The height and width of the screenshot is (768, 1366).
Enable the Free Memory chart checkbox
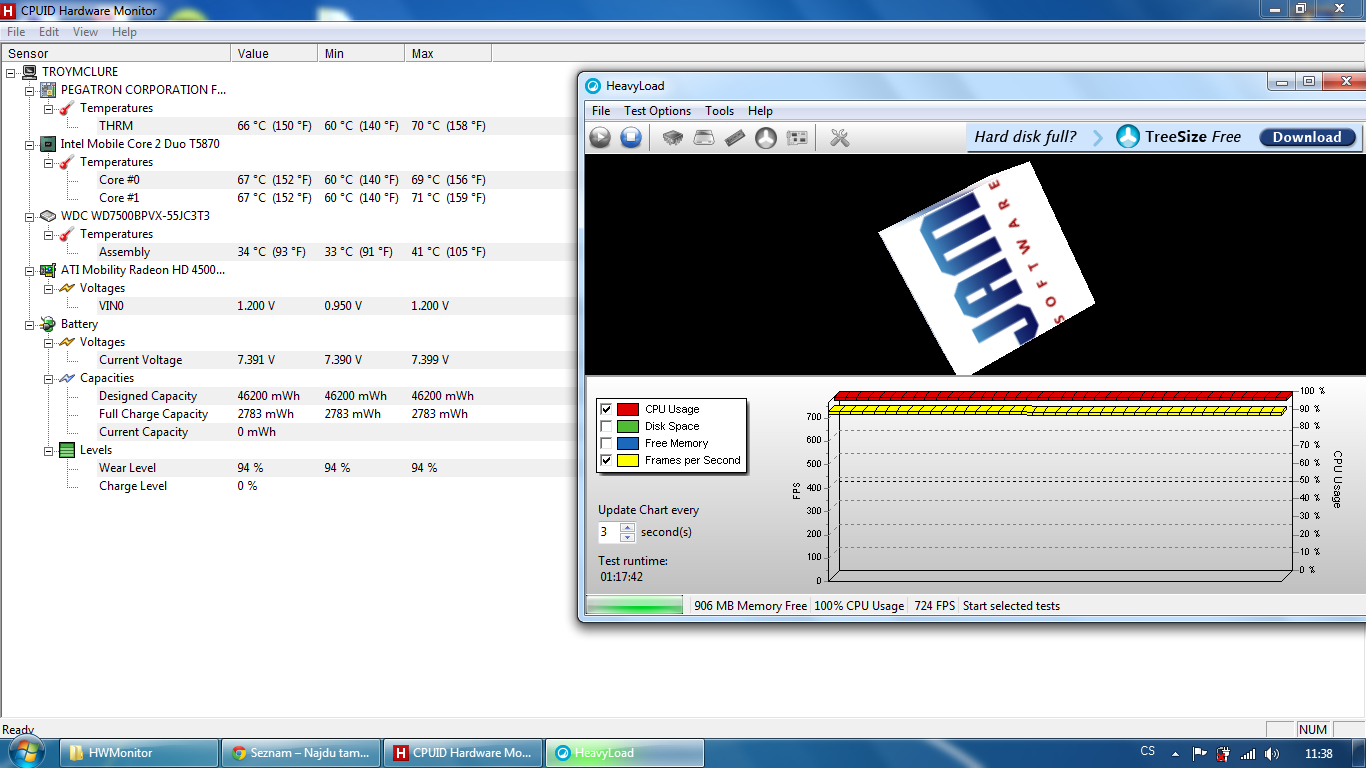606,443
